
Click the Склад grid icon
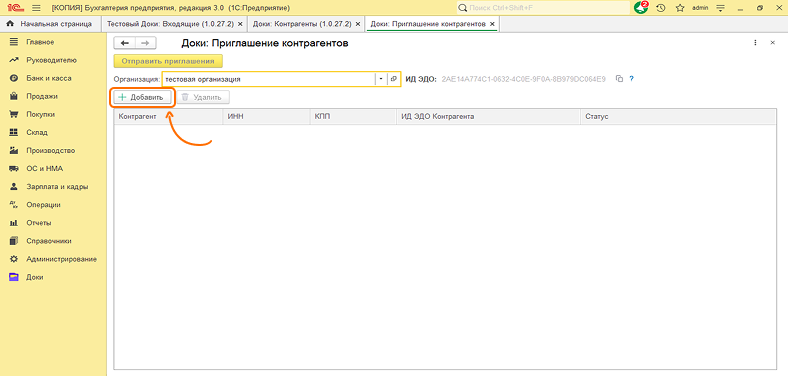14,132
